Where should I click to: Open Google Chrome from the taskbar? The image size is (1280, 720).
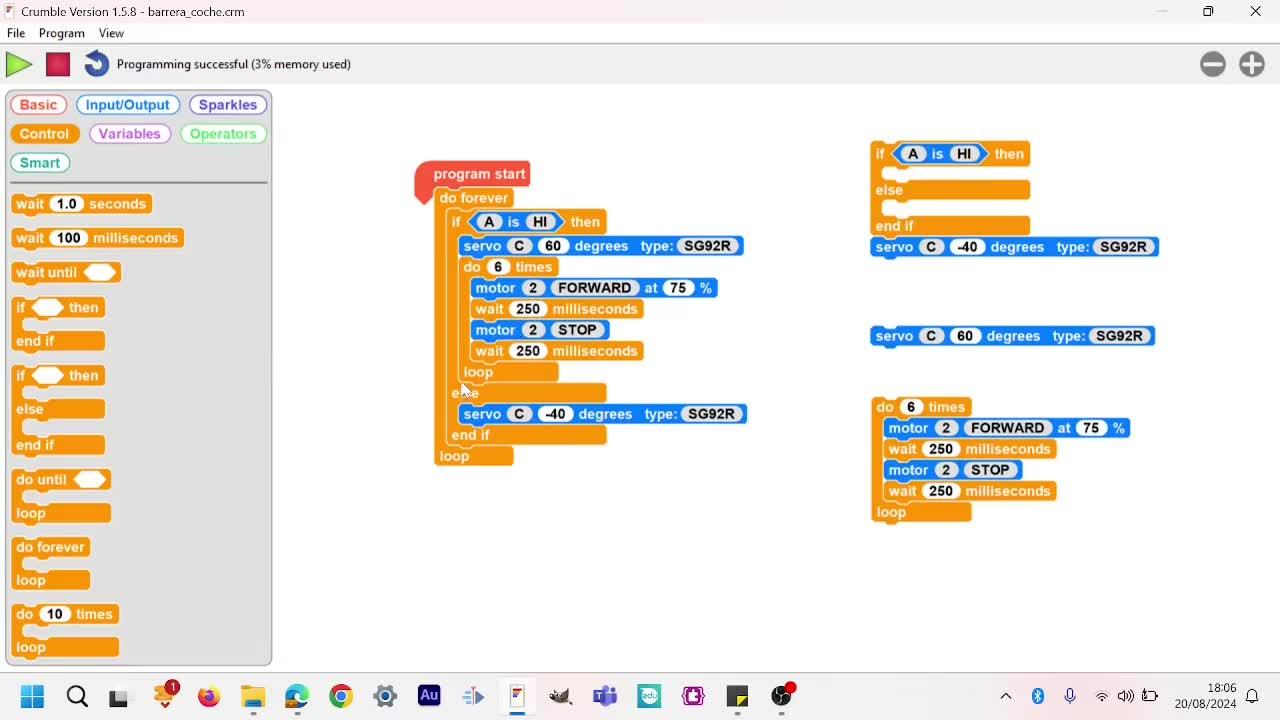341,696
